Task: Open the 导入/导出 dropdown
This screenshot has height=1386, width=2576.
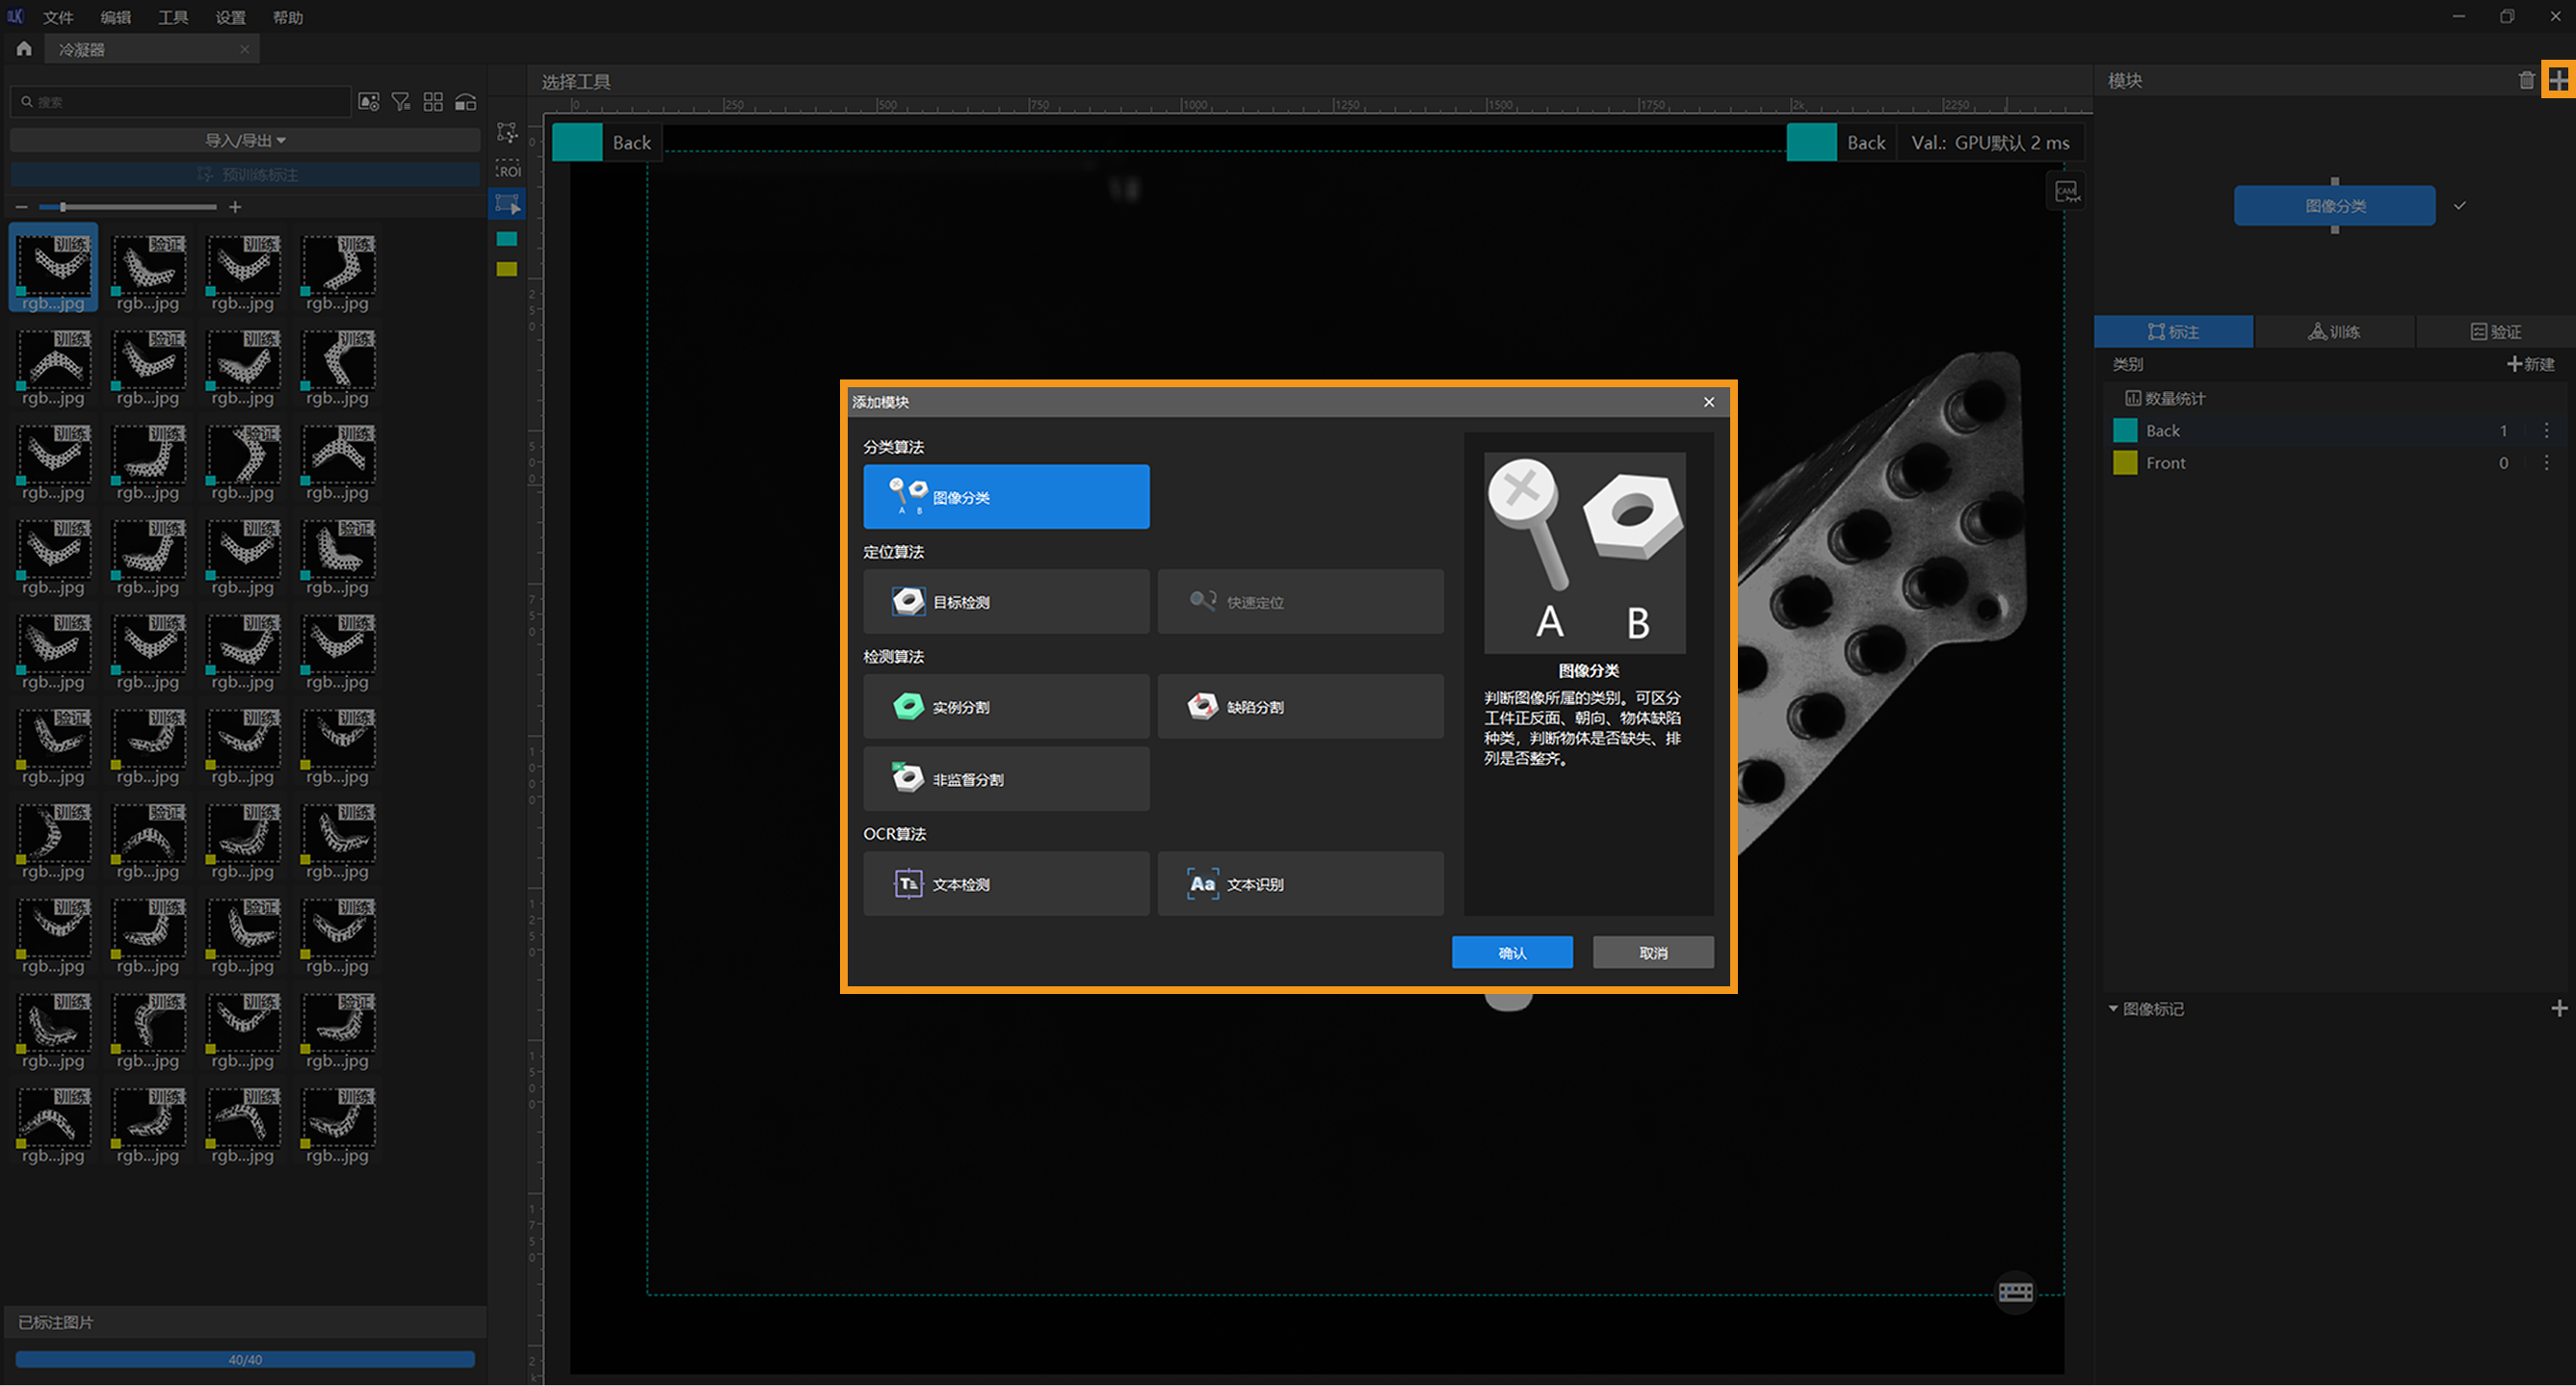Action: coord(245,140)
